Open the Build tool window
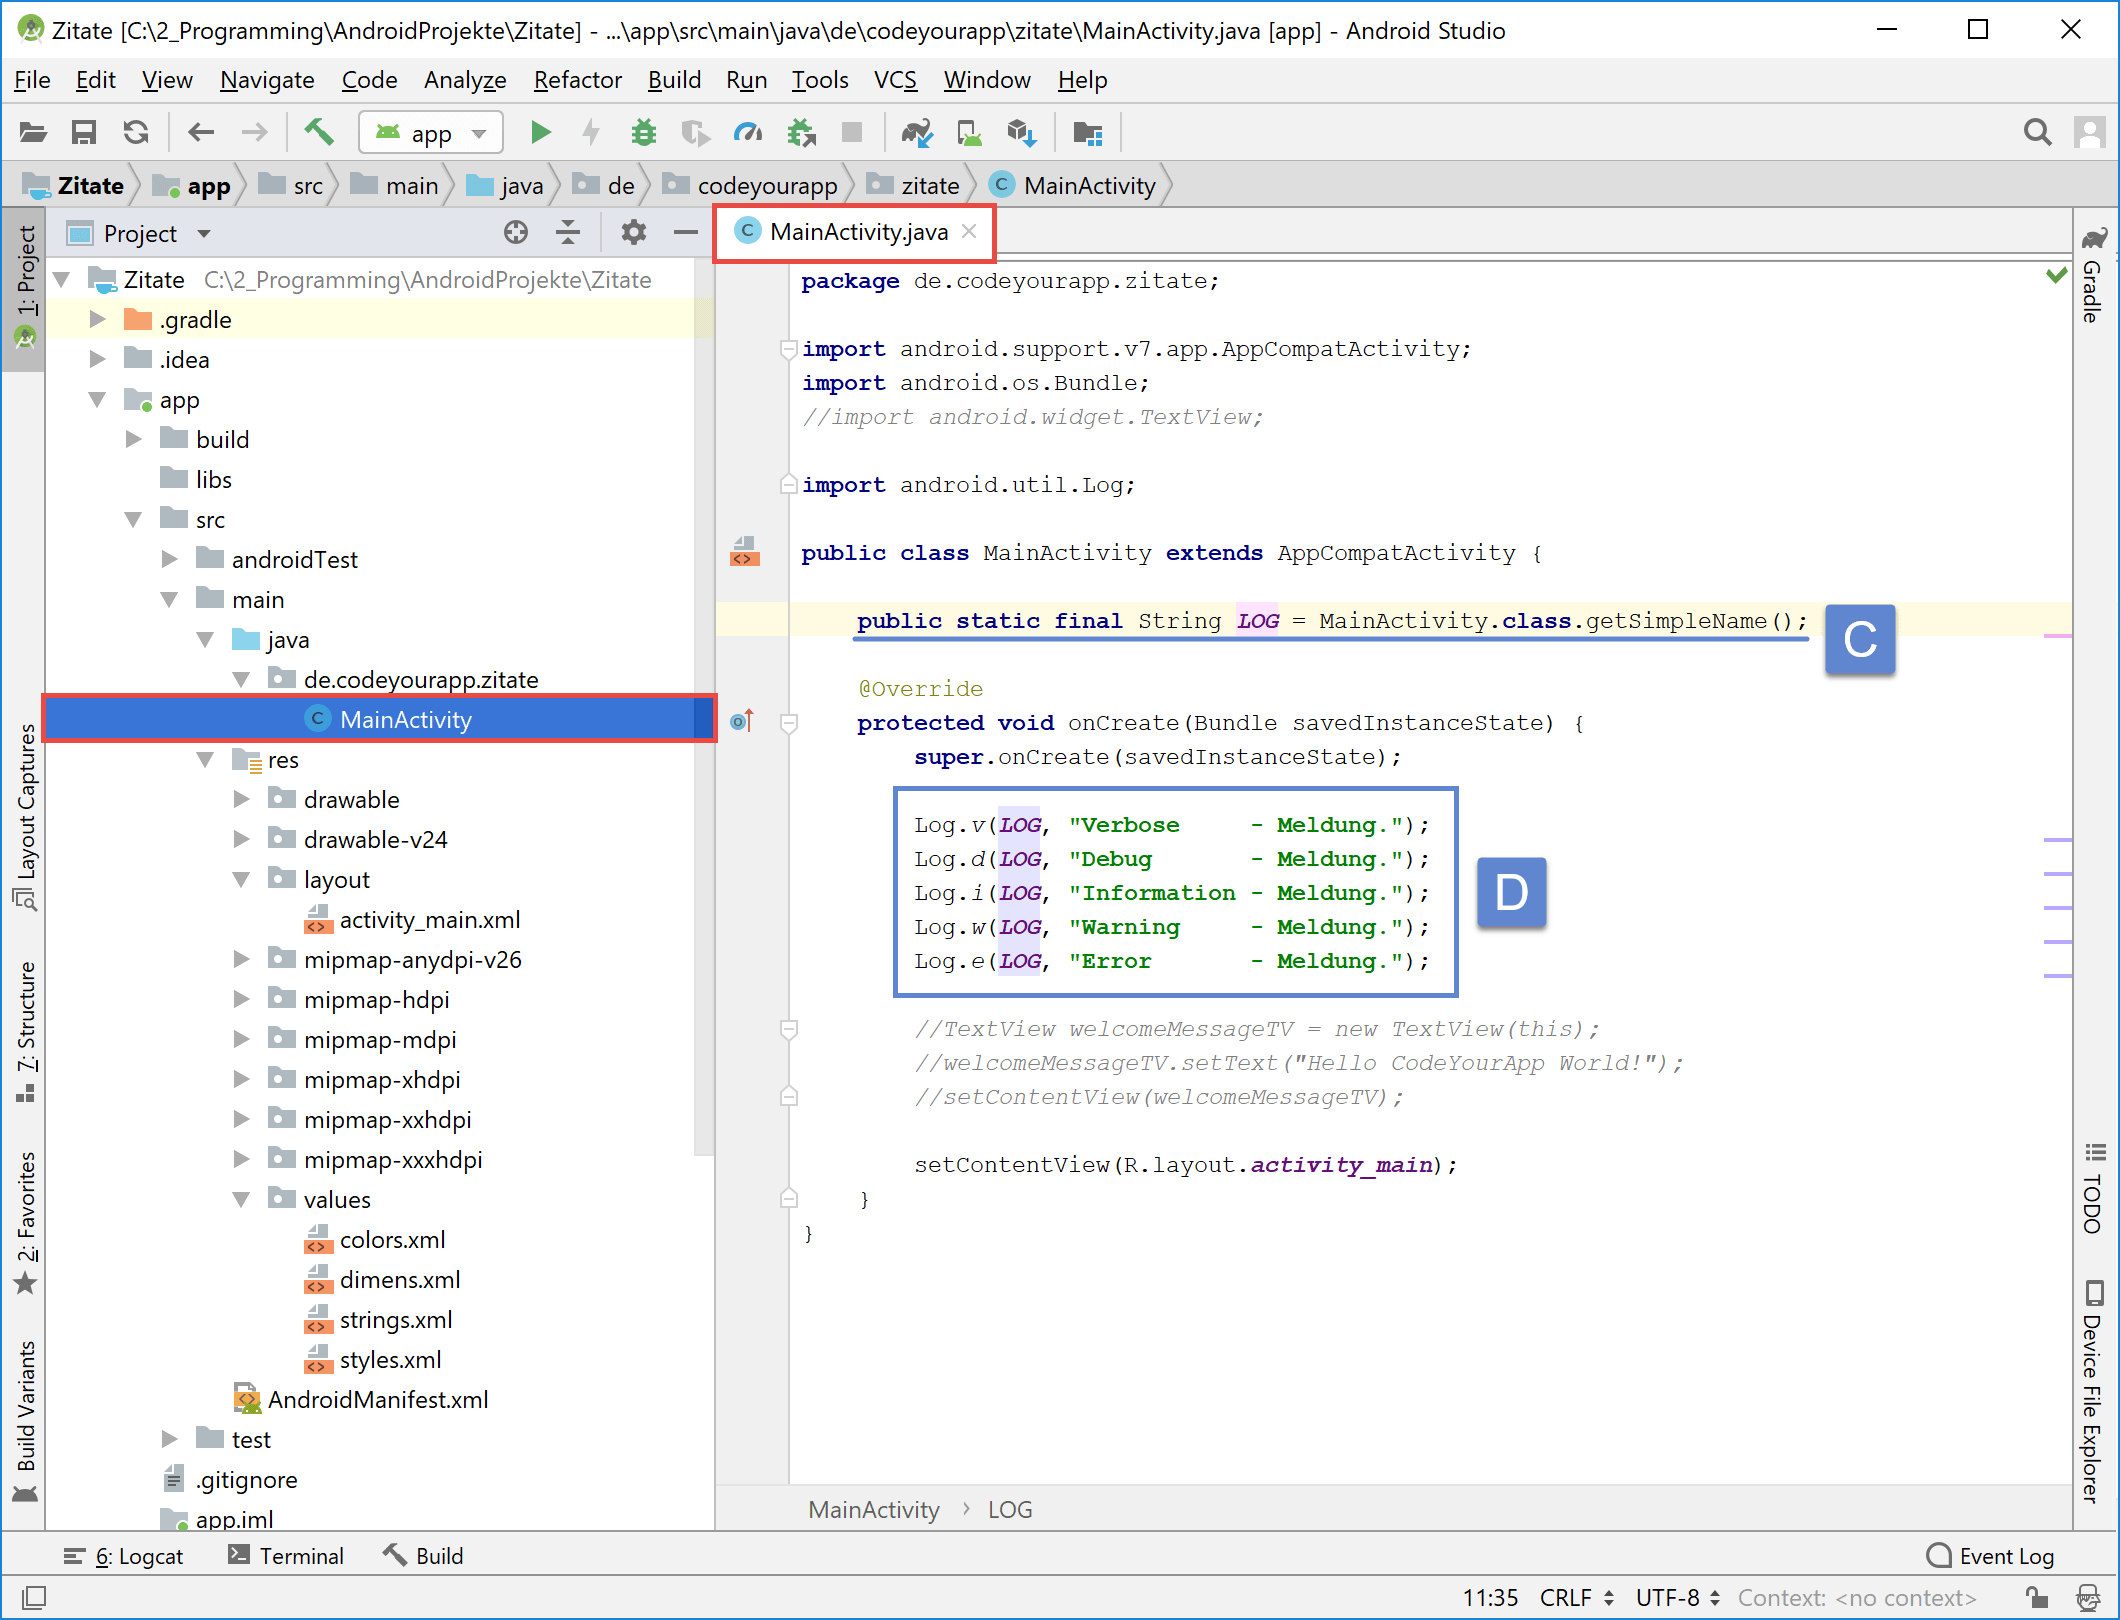The image size is (2120, 1620). tap(424, 1556)
